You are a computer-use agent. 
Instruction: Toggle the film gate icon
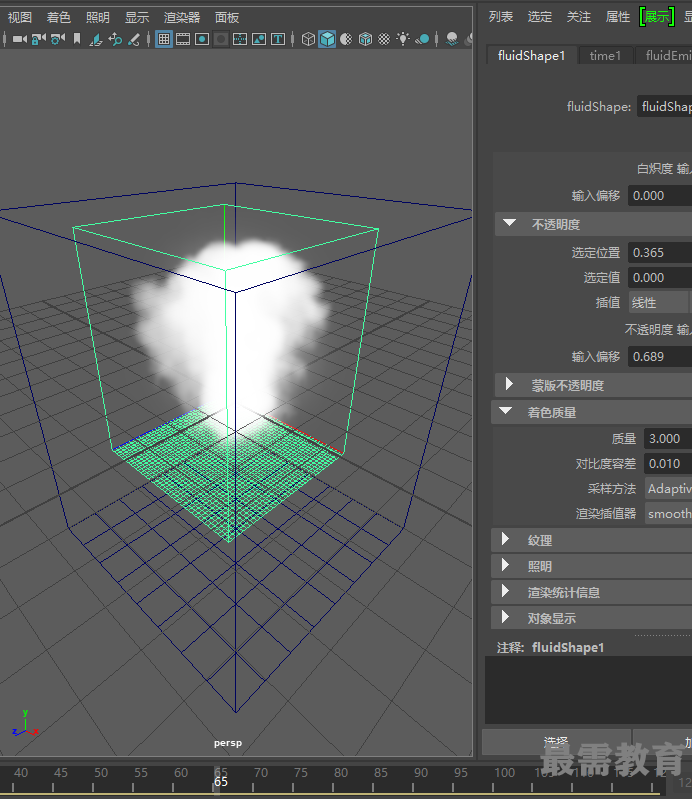183,39
